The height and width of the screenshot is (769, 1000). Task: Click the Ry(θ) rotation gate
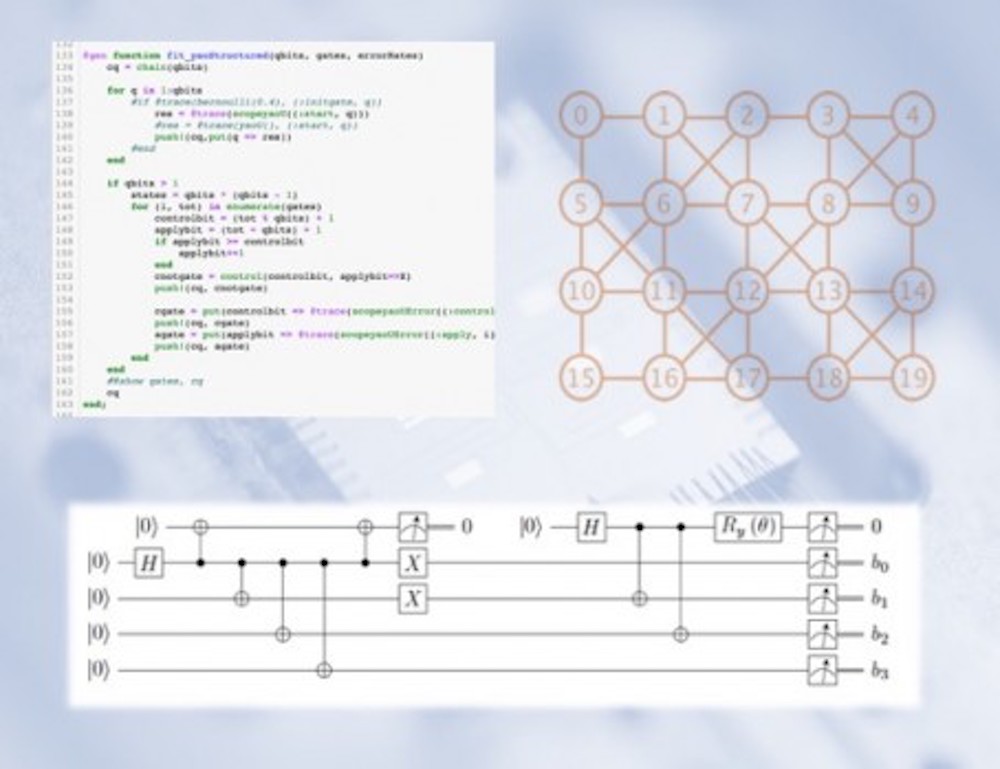[747, 525]
